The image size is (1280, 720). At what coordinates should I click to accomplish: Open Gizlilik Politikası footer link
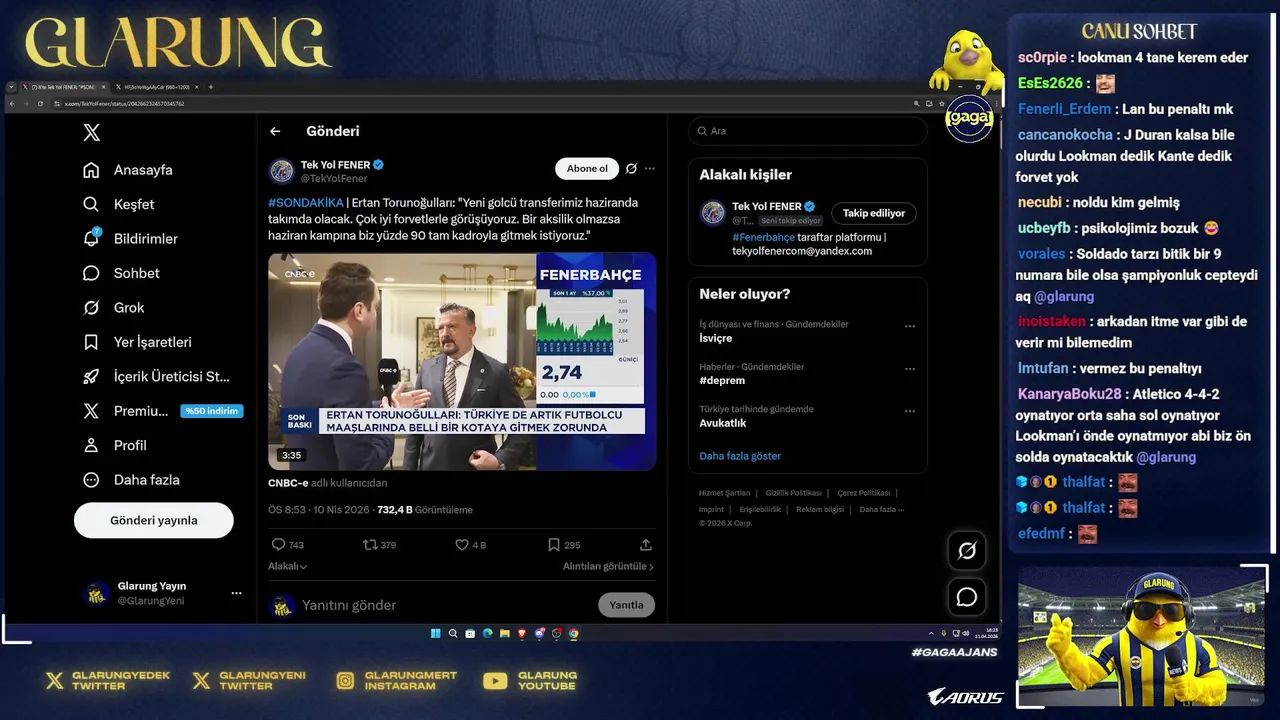coord(794,493)
